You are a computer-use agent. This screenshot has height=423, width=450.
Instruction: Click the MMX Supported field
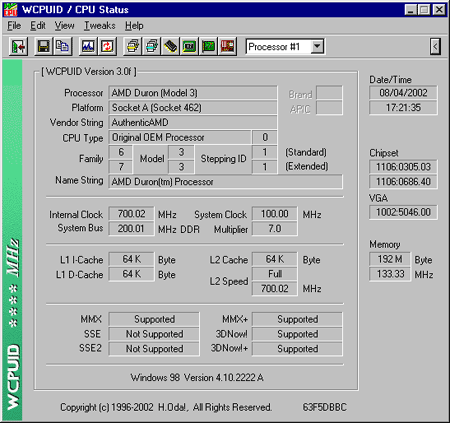[154, 319]
